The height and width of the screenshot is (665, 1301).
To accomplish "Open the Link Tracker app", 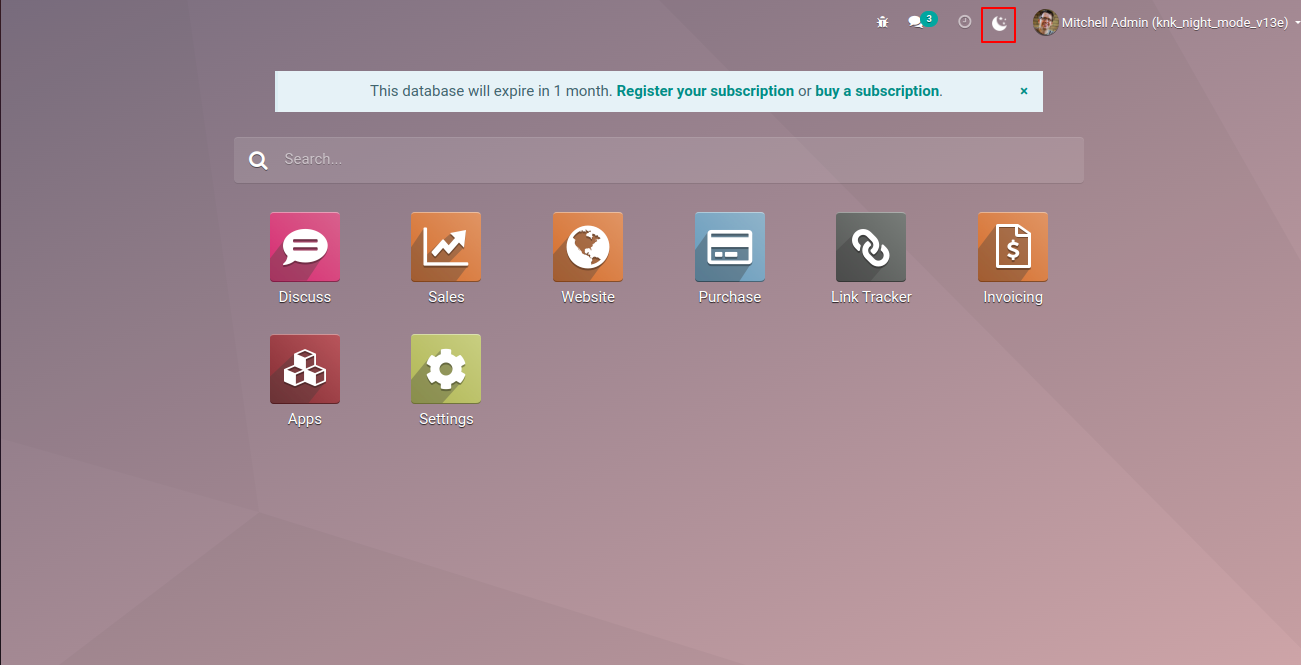I will pos(871,247).
